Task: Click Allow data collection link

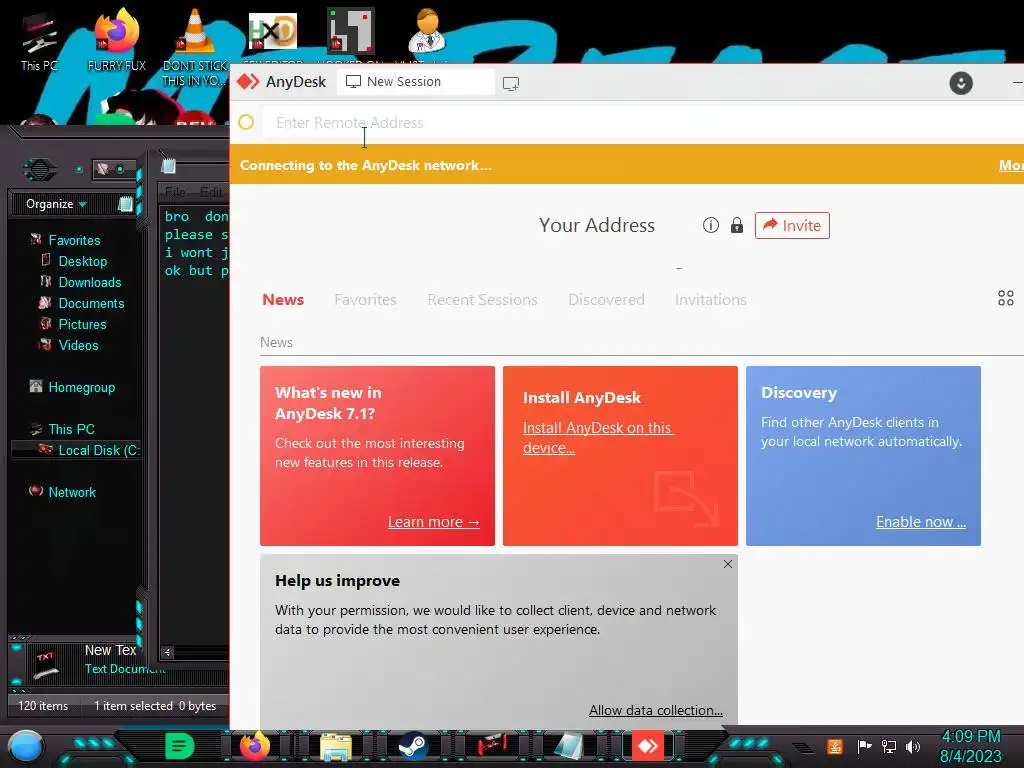Action: (x=656, y=710)
